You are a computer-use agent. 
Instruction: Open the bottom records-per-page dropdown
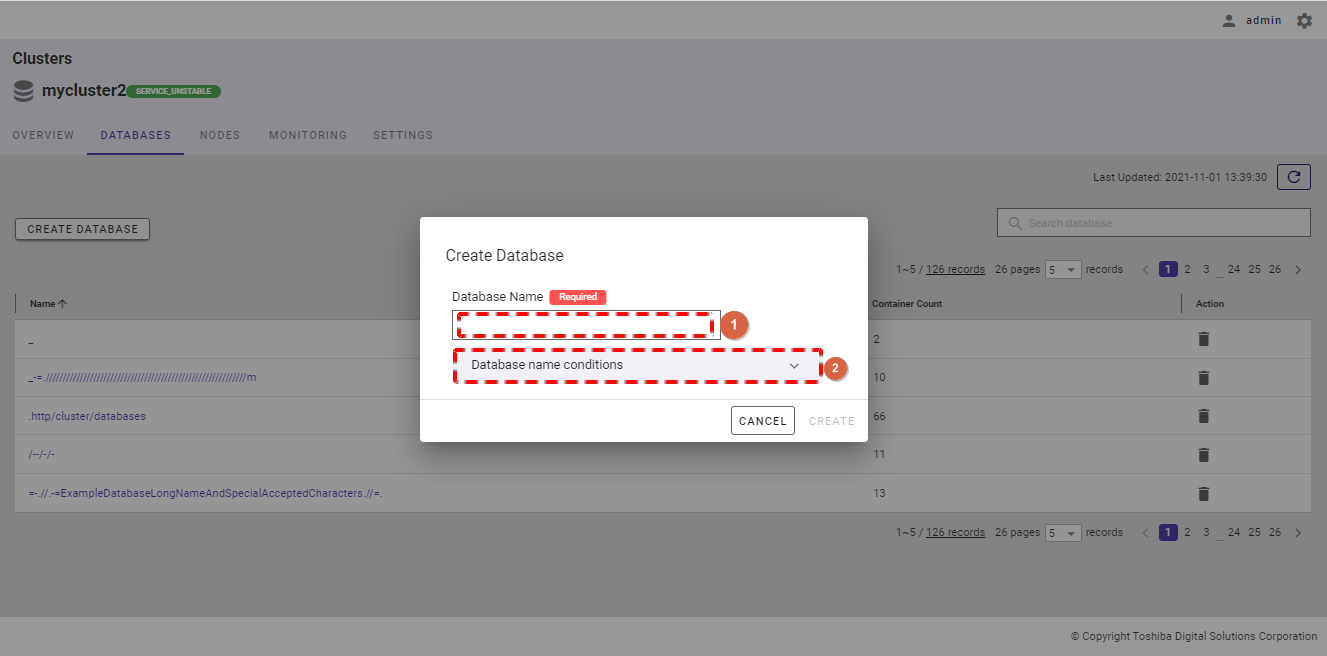point(1063,533)
